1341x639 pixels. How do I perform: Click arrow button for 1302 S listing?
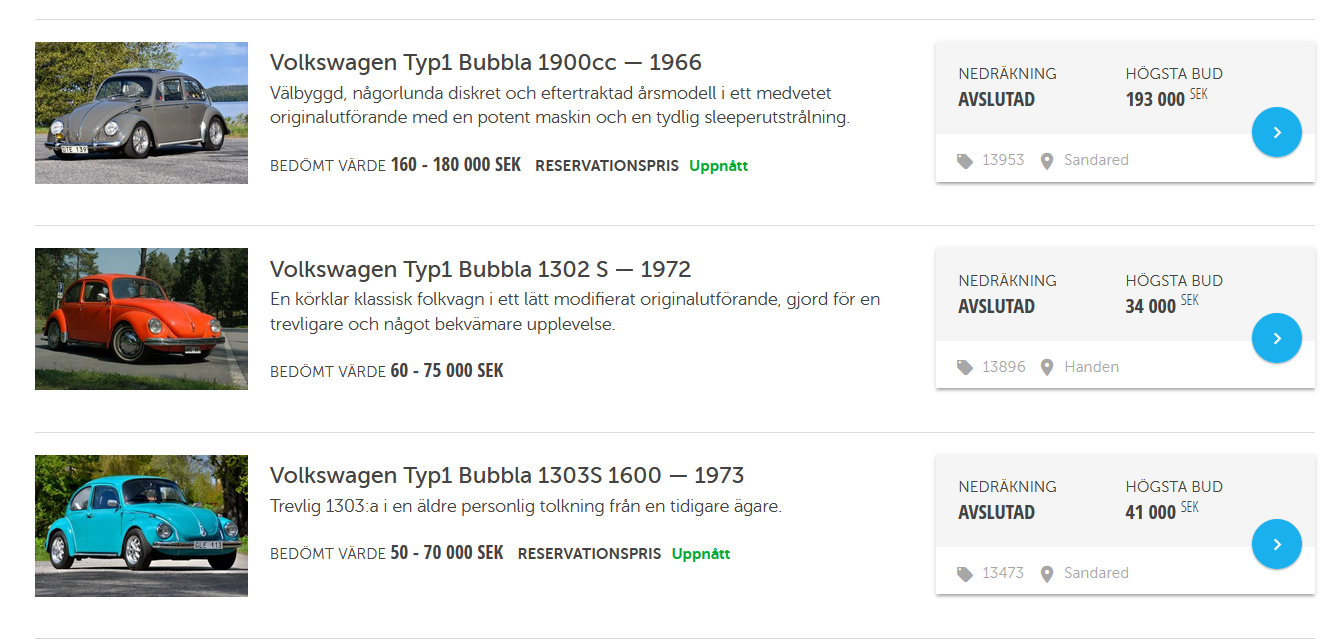pos(1276,338)
